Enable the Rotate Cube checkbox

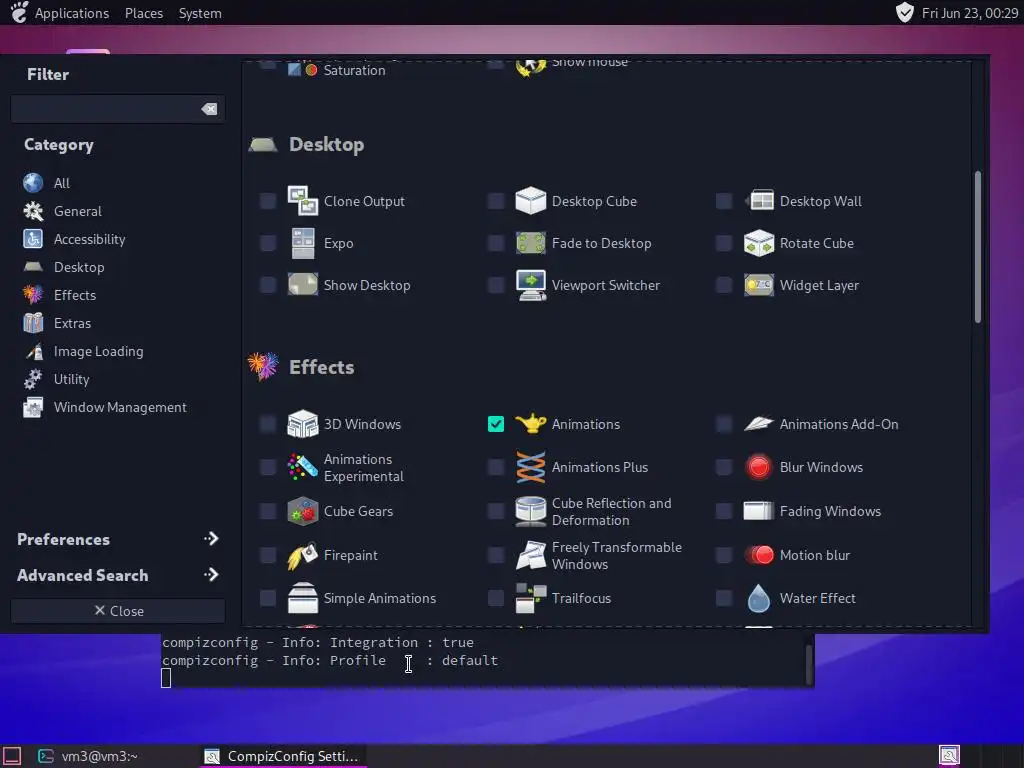[x=724, y=243]
